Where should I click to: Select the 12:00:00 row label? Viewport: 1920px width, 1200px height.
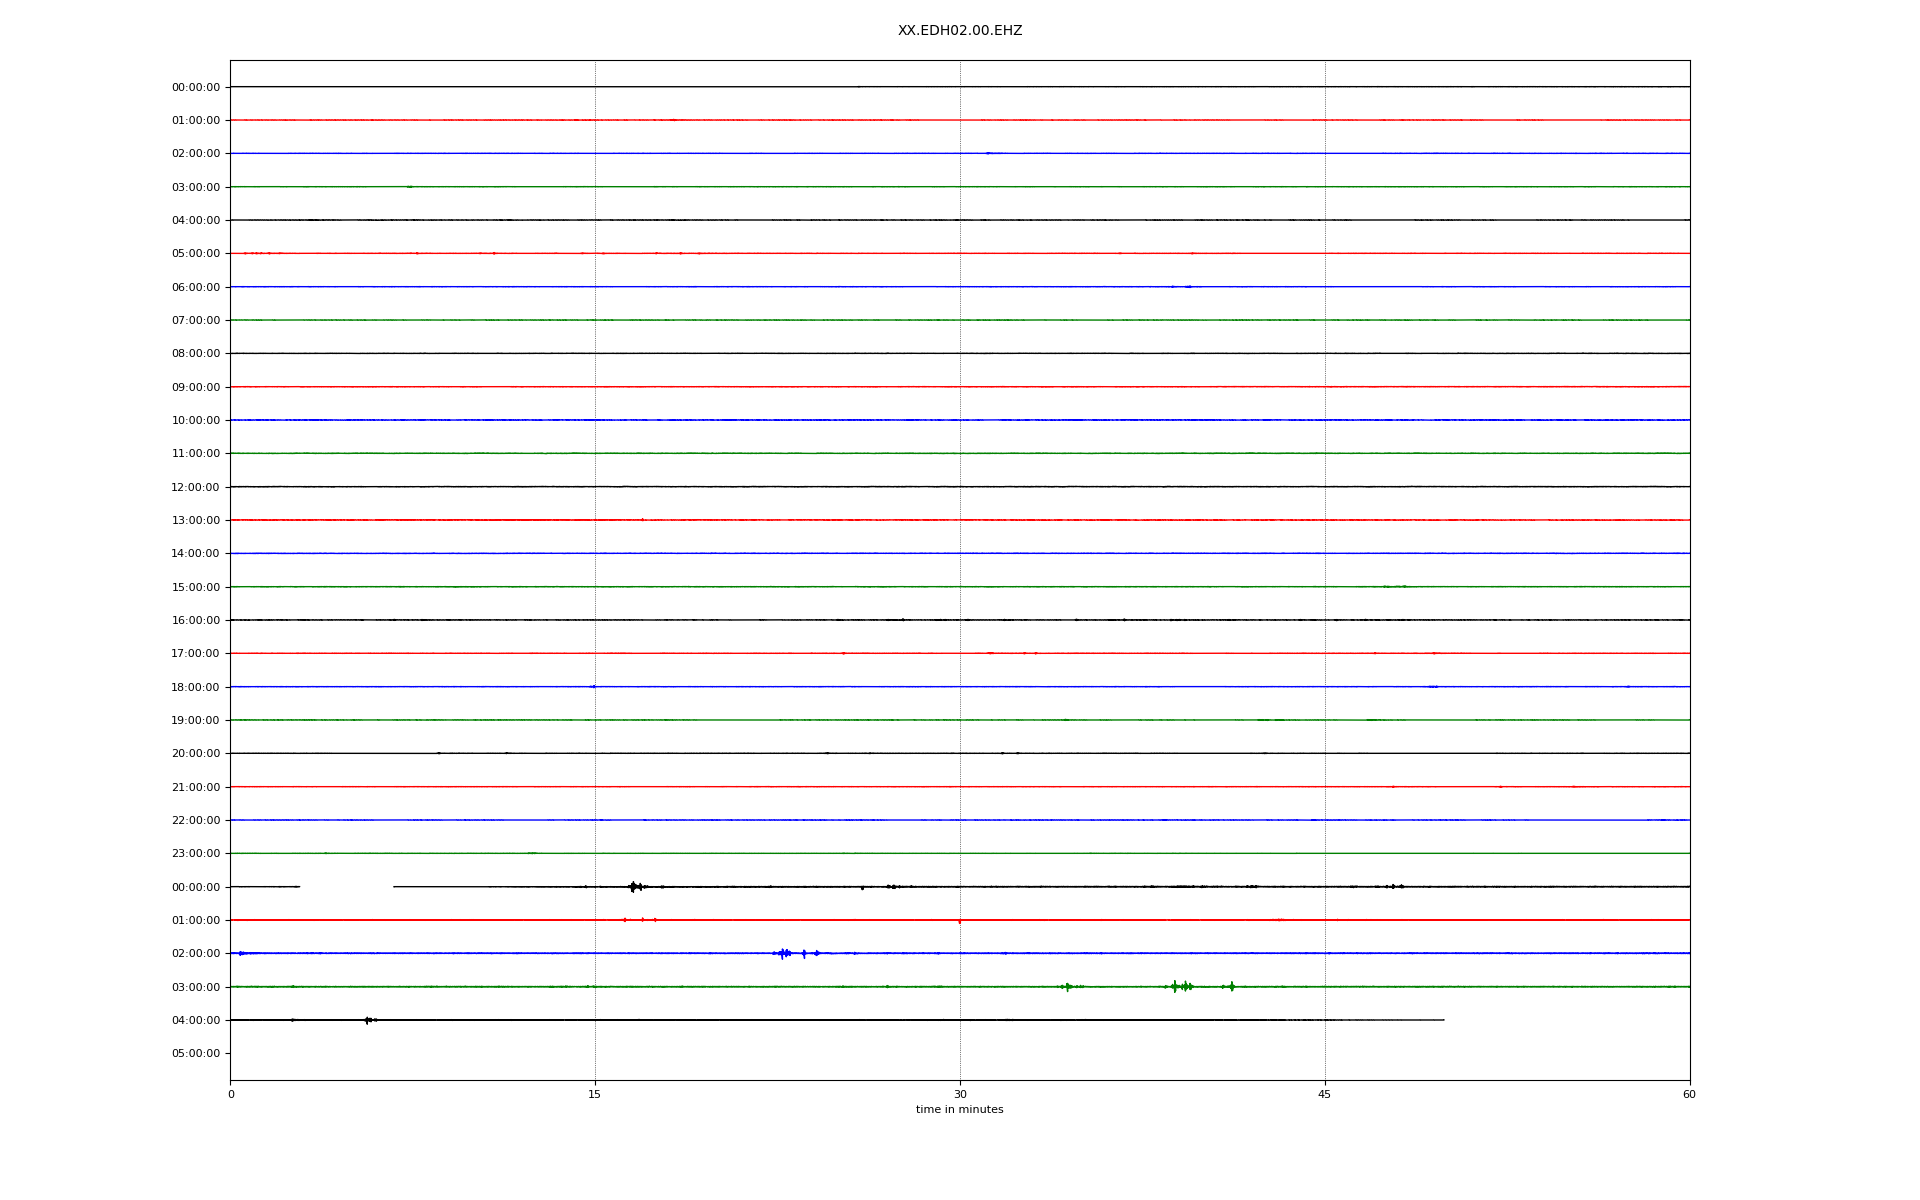pos(196,488)
